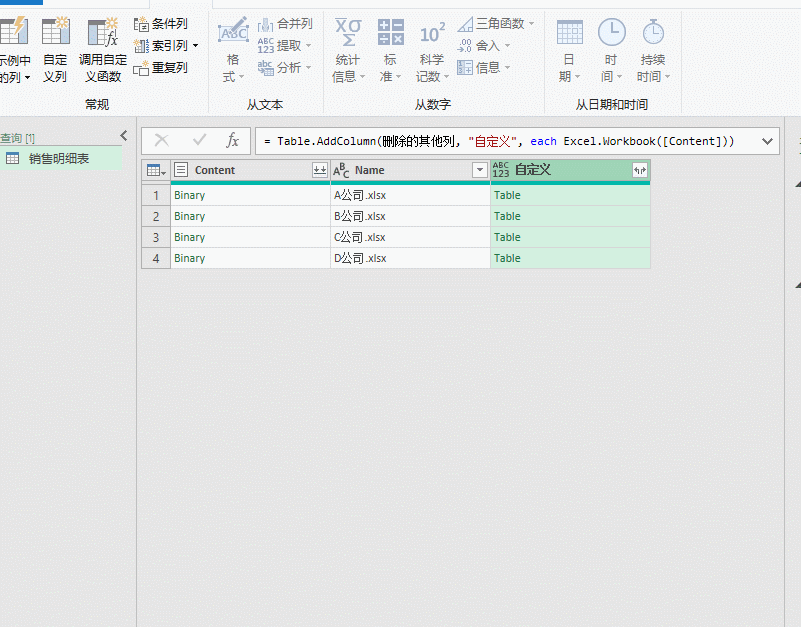The width and height of the screenshot is (801, 627).
Task: Open the Extract (提取) option
Action: pyautogui.click(x=284, y=45)
